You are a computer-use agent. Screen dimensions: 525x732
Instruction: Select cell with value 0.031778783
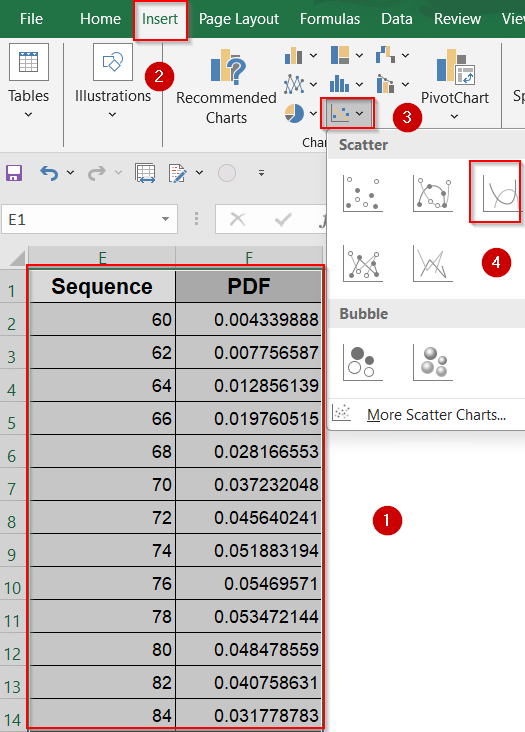(249, 715)
